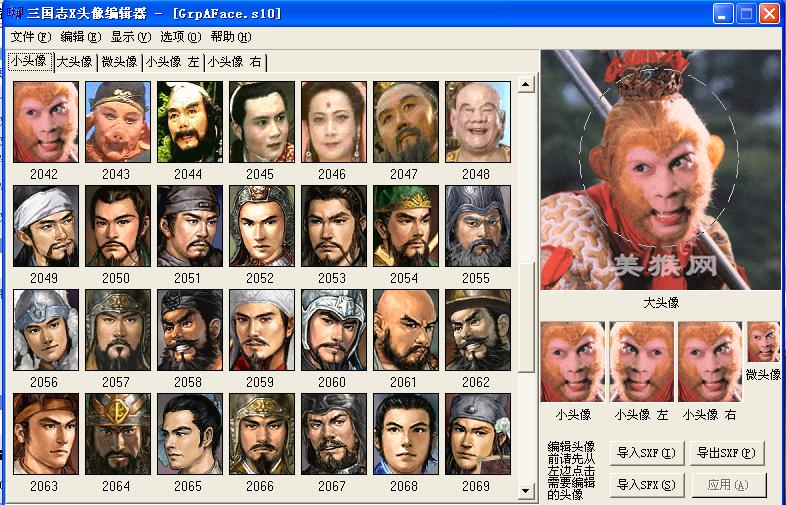Switch to the 大头像 tab
The height and width of the screenshot is (505, 786).
coord(75,62)
